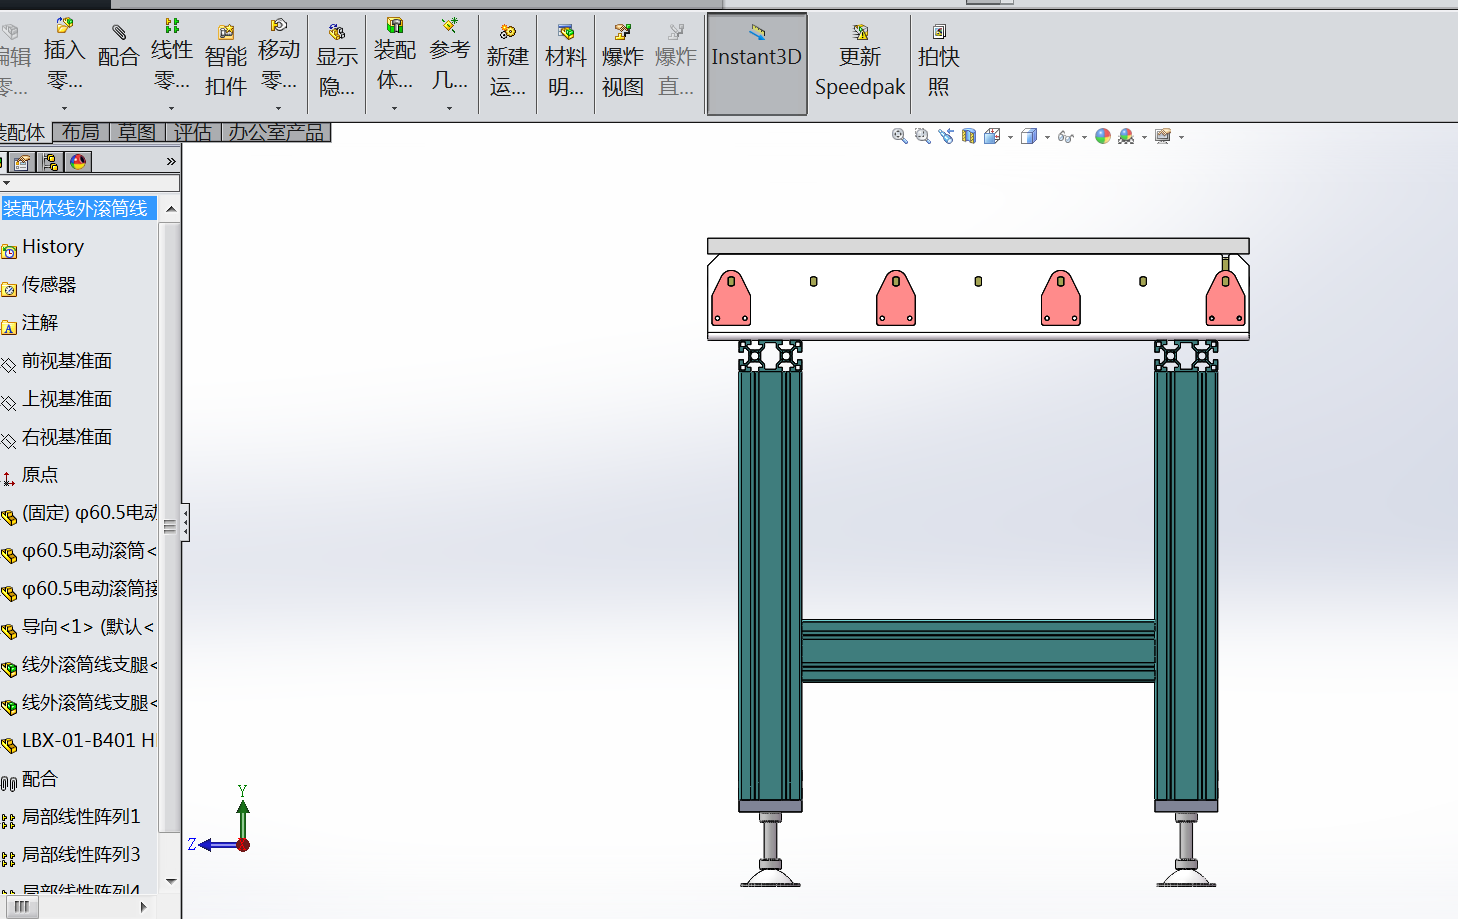Open the Display Style dropdown arrow
The width and height of the screenshot is (1458, 919).
1047,137
